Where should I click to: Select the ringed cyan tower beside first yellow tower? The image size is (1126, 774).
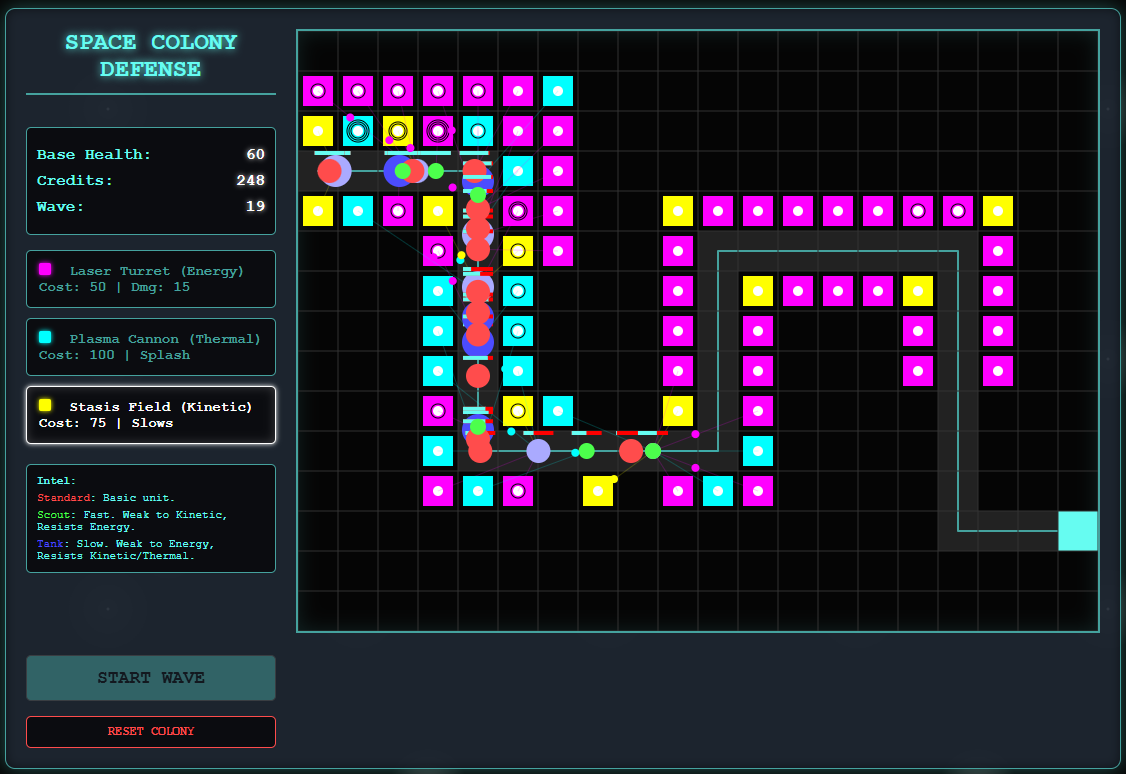pyautogui.click(x=358, y=131)
